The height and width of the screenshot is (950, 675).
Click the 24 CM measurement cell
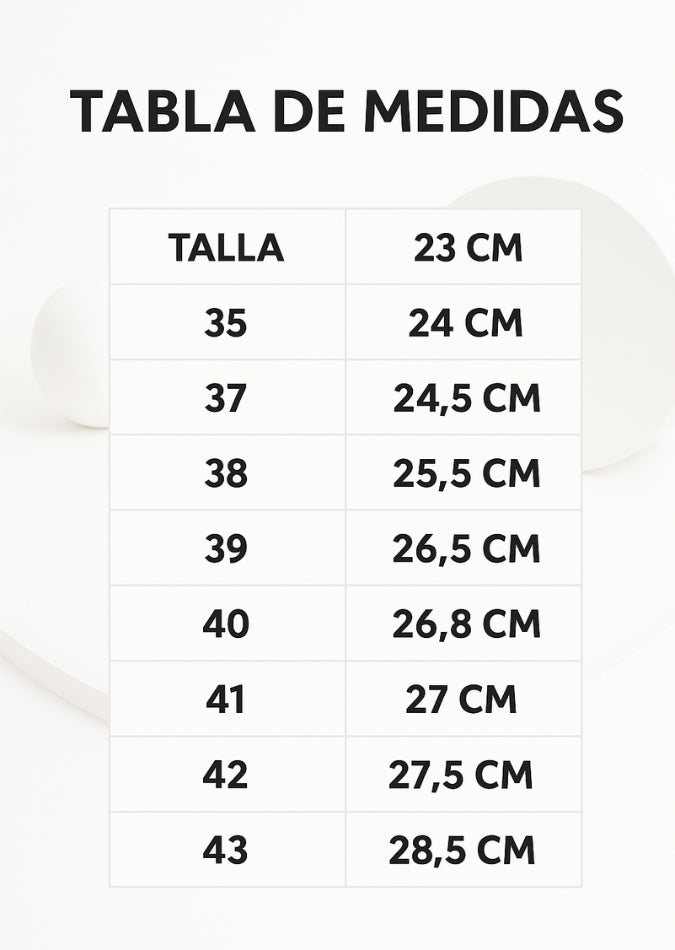click(x=465, y=323)
